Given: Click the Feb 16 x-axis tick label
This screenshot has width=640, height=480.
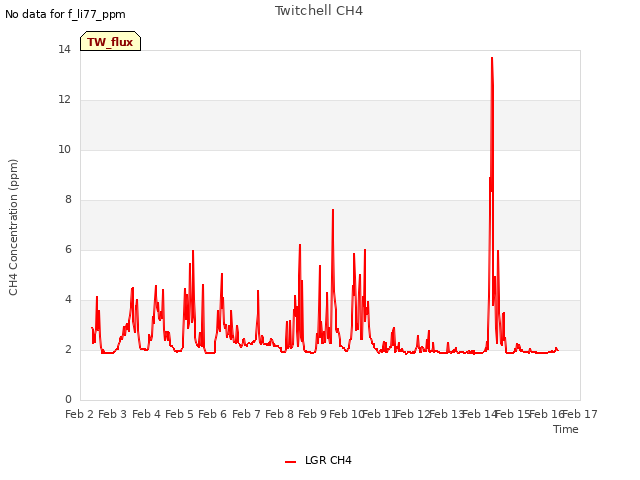Looking at the screenshot, I should 546,414.
